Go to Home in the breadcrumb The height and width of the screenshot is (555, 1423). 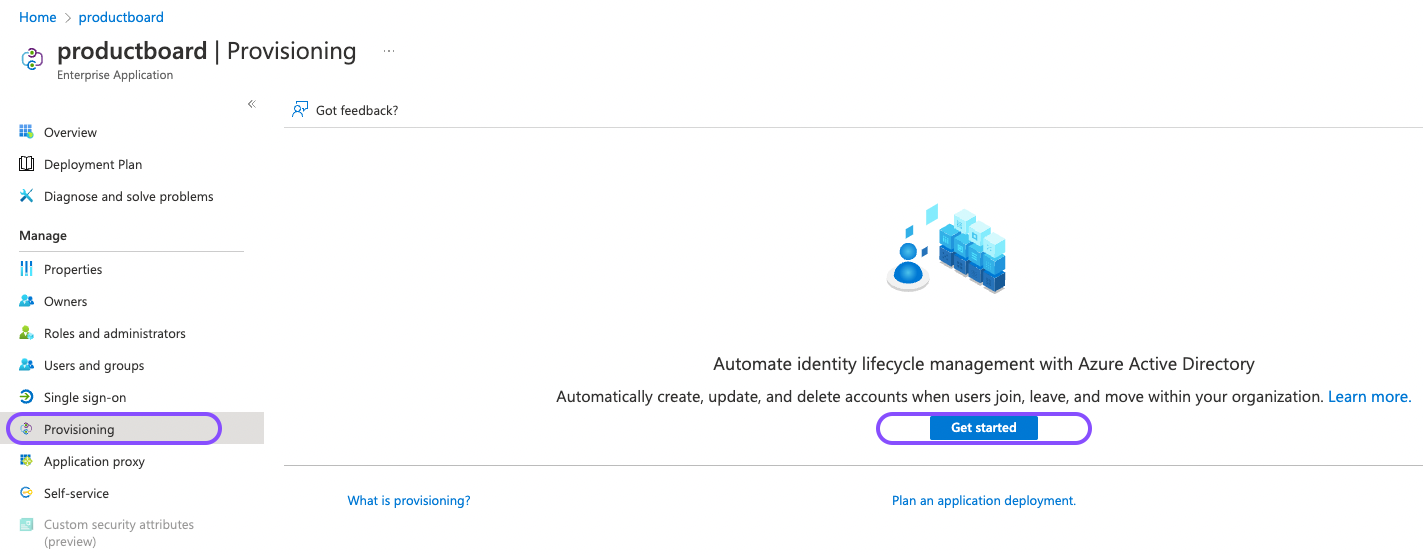[38, 17]
